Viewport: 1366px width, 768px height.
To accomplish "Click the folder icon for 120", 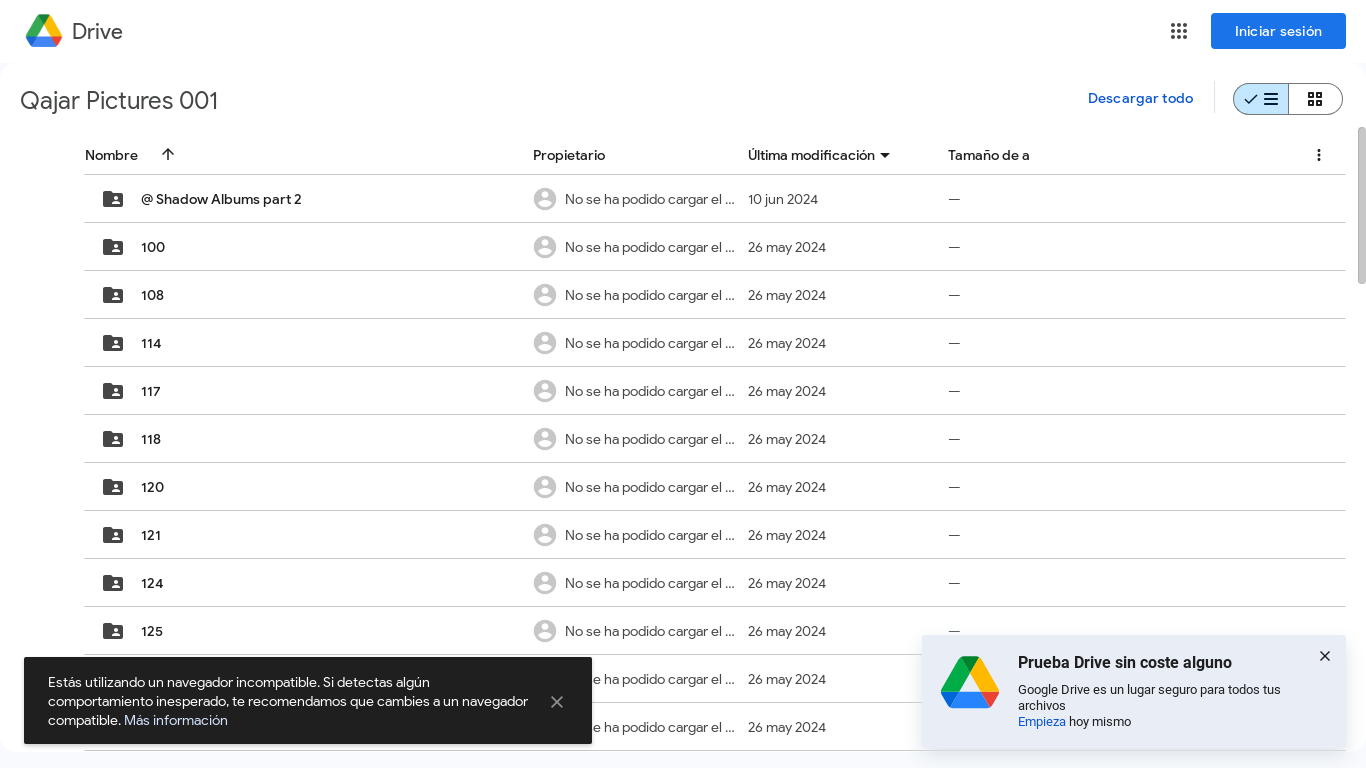I will pos(113,487).
